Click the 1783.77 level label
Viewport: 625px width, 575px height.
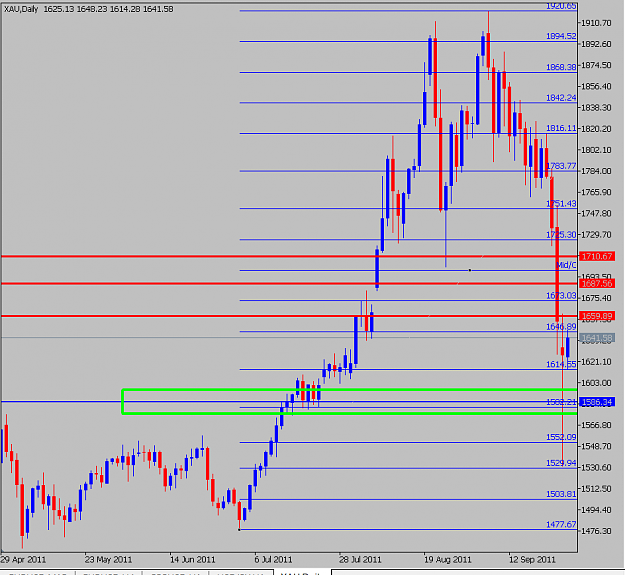[x=561, y=166]
